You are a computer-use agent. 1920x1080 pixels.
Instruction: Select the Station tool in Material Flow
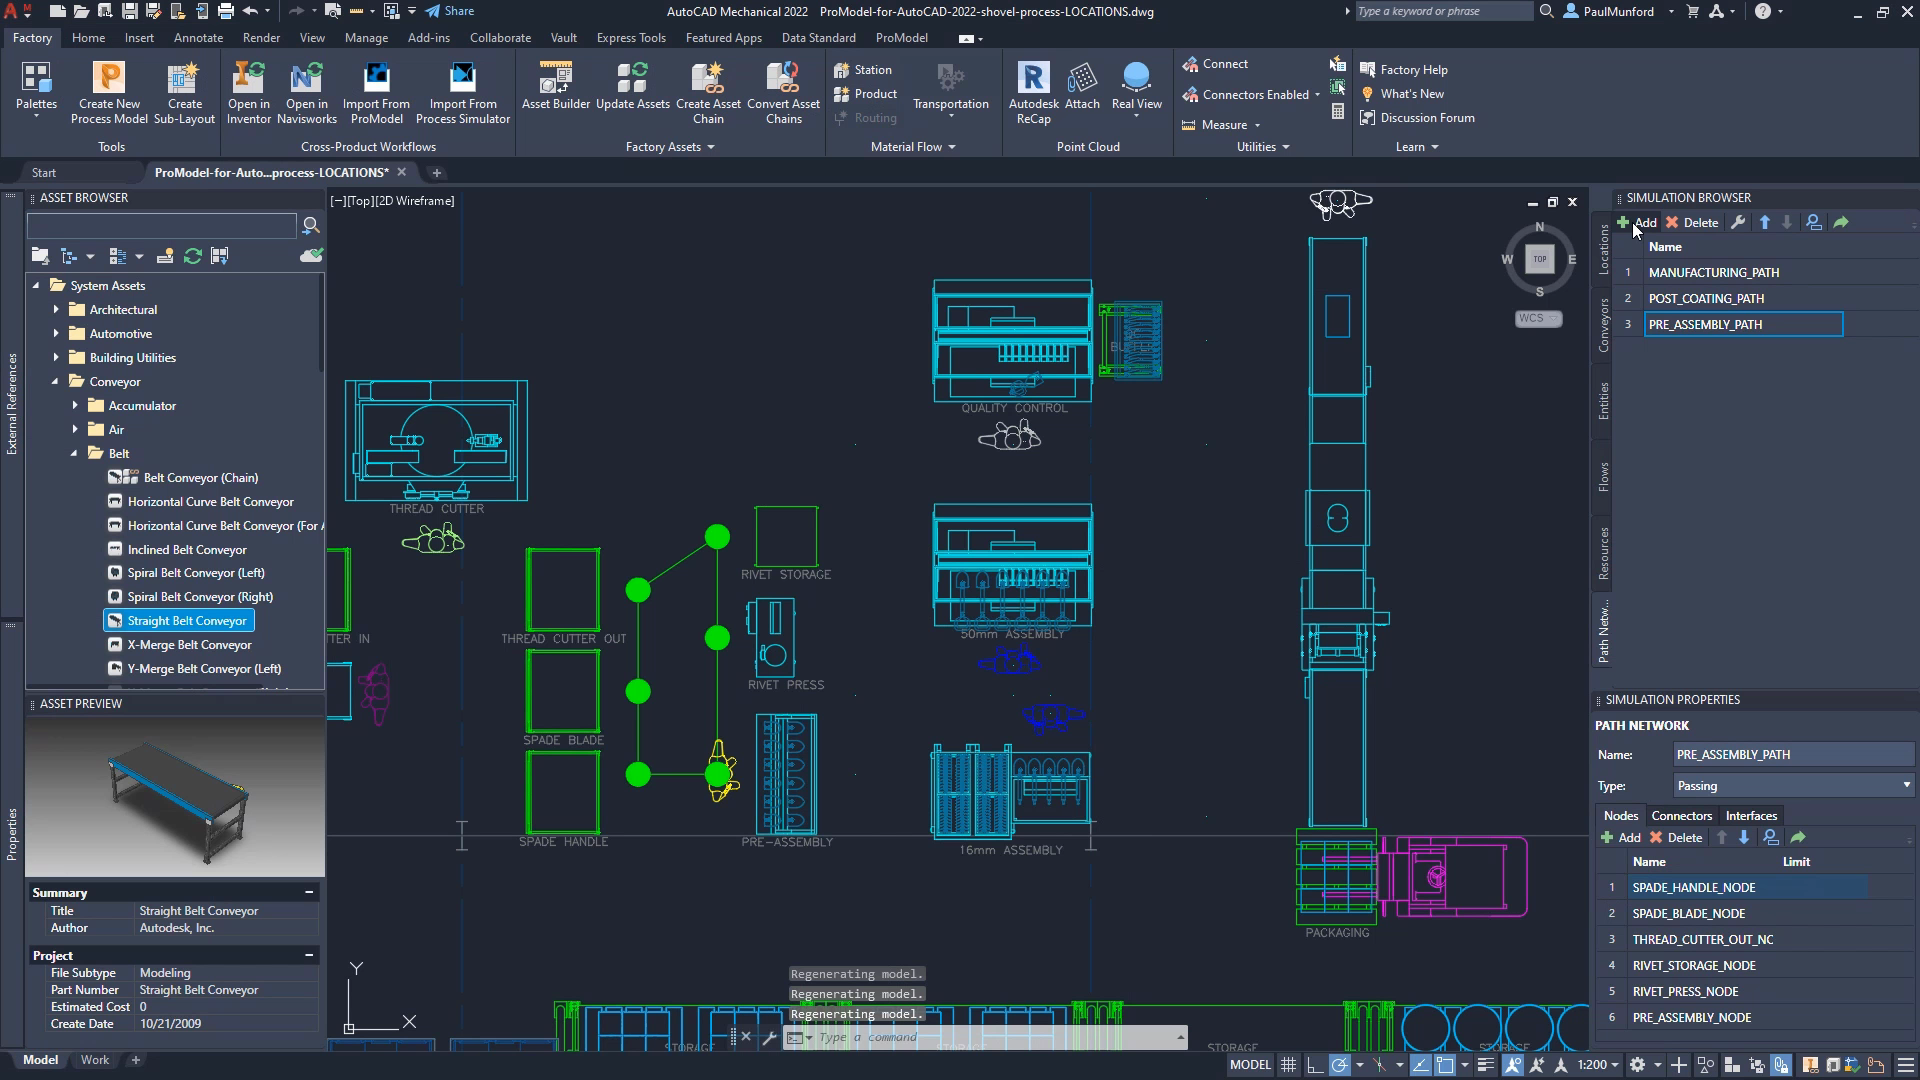[x=865, y=69]
